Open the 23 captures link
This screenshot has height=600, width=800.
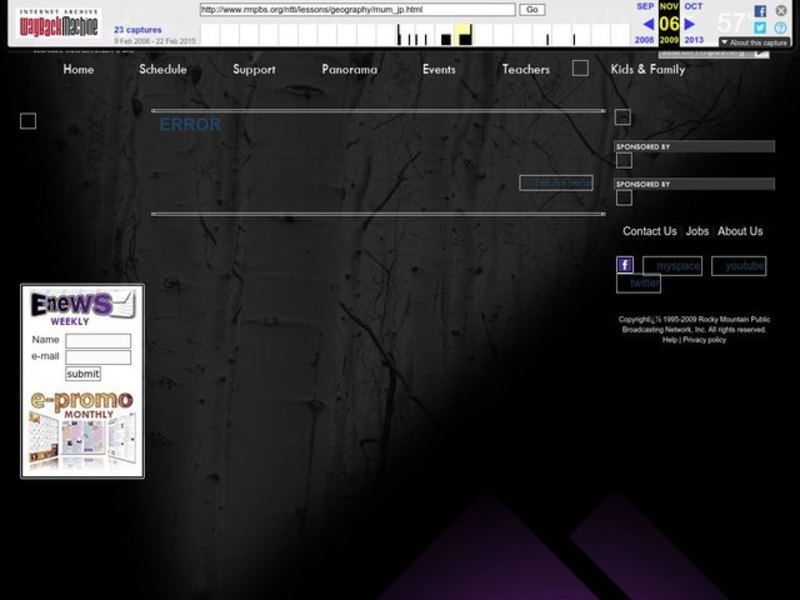138,30
